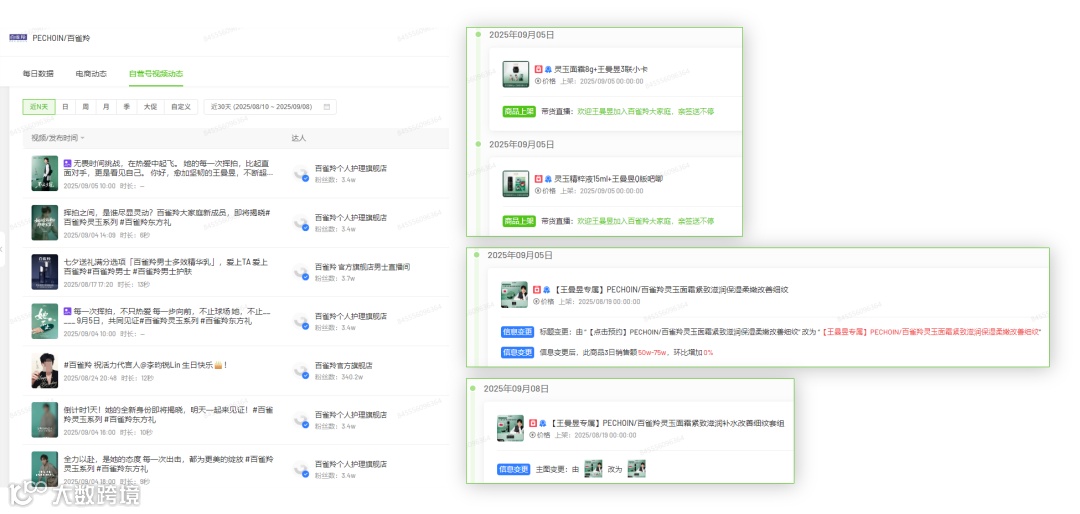Open the 近30天 date range picker
Viewport: 1080px width, 514px height.
coord(270,107)
